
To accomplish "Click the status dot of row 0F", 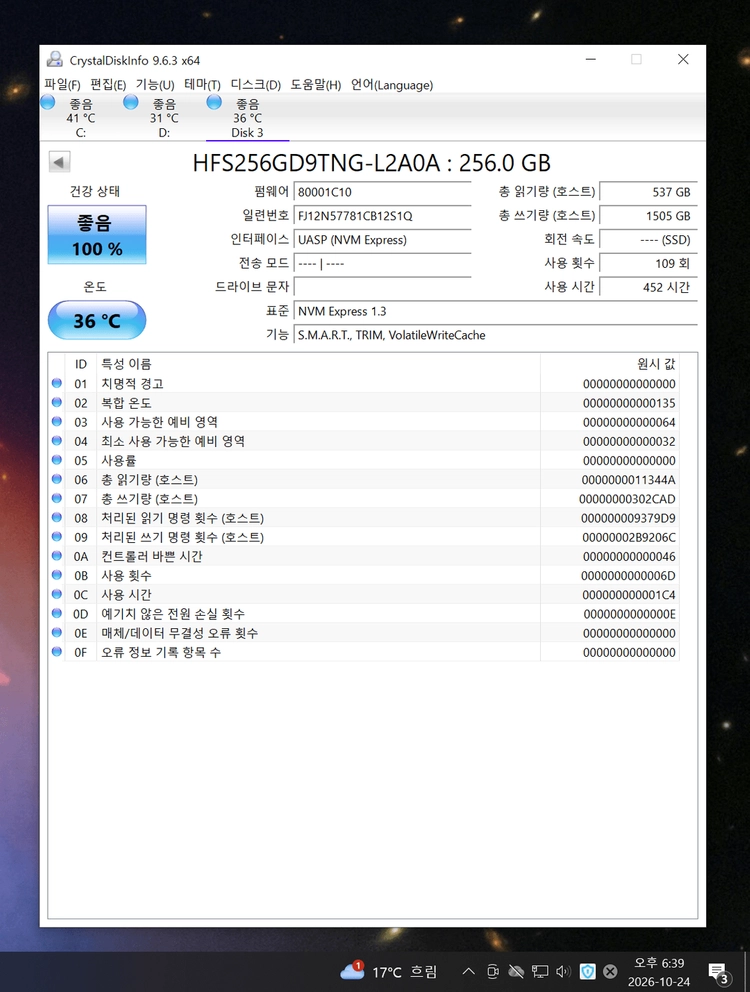I will tap(57, 652).
